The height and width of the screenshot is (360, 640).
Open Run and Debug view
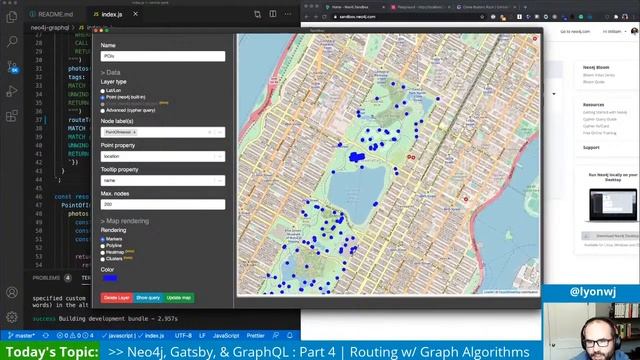[x=12, y=91]
